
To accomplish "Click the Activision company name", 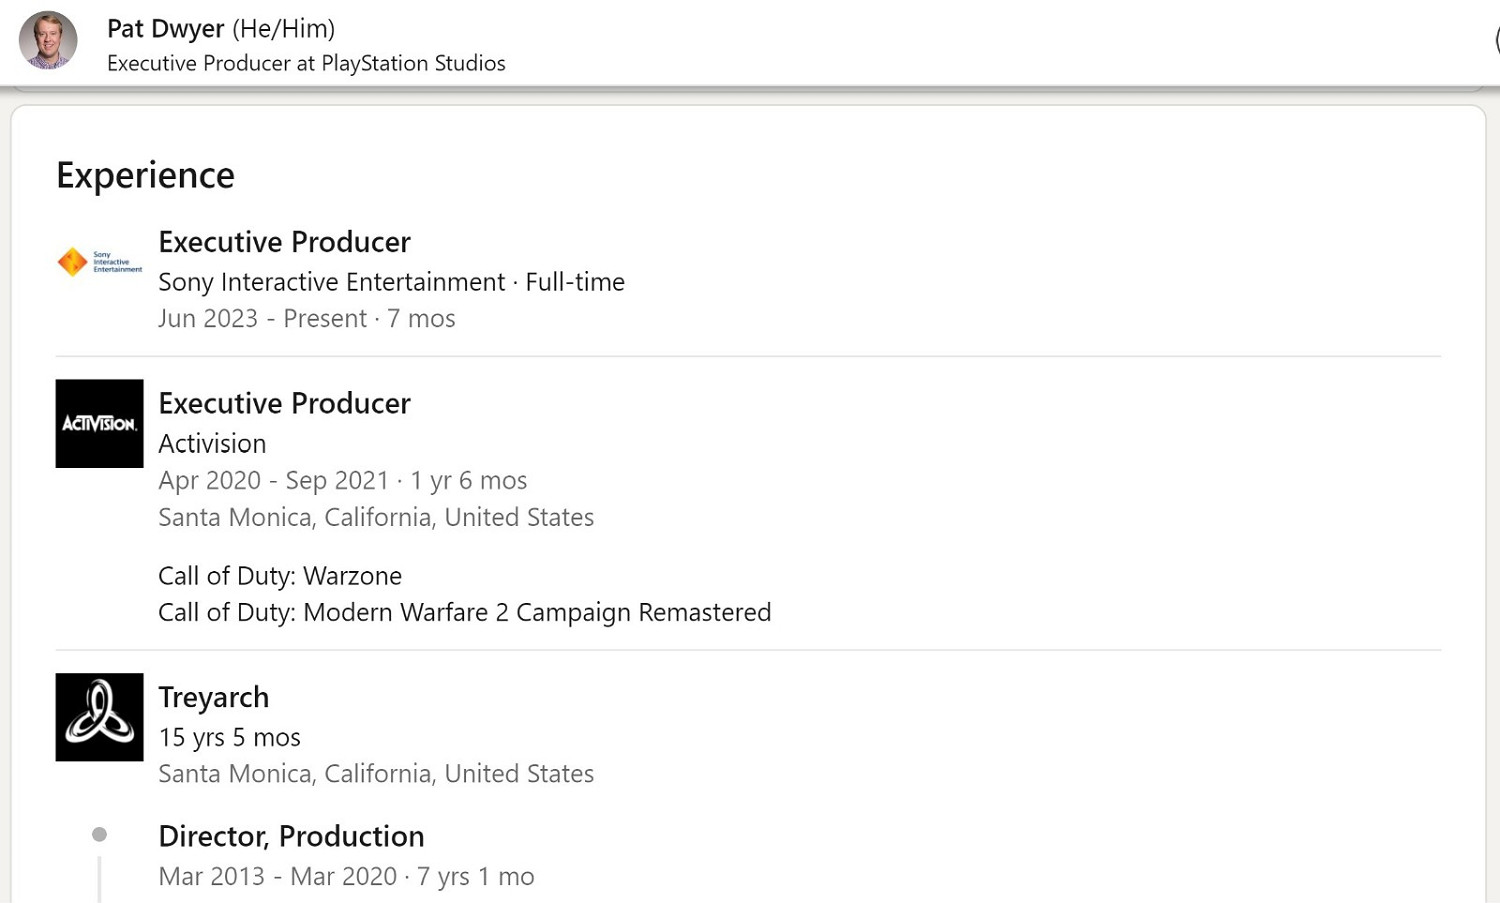I will point(212,443).
